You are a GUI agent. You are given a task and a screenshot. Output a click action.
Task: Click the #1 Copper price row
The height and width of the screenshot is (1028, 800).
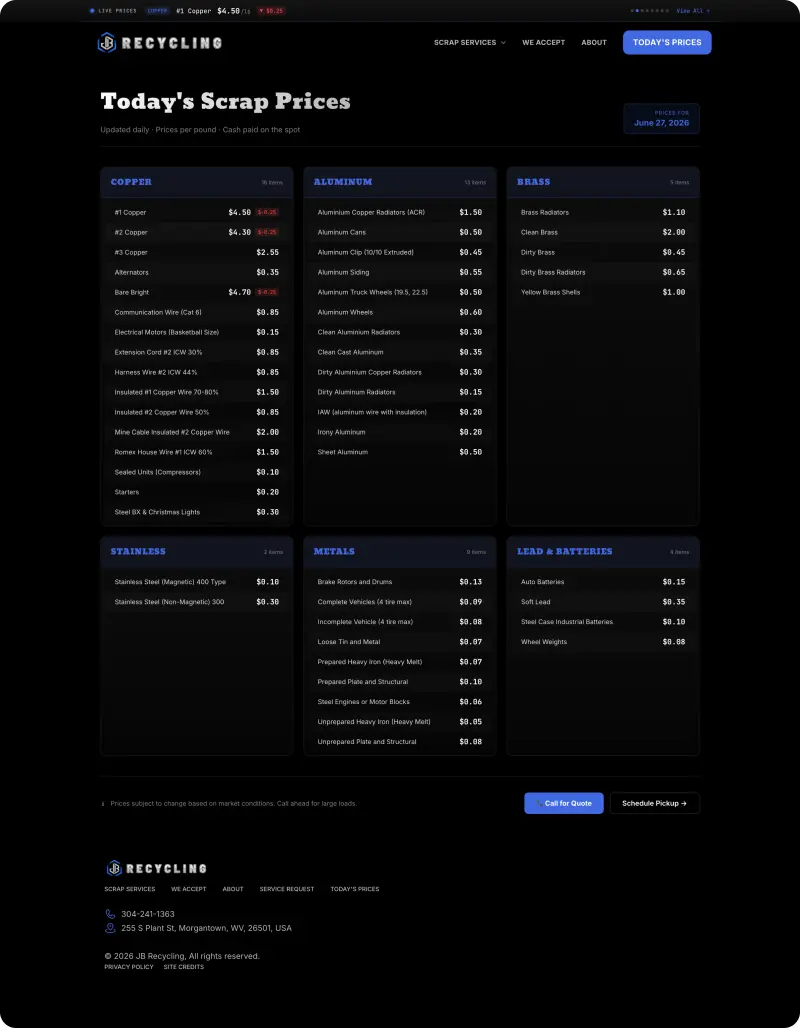coord(197,212)
